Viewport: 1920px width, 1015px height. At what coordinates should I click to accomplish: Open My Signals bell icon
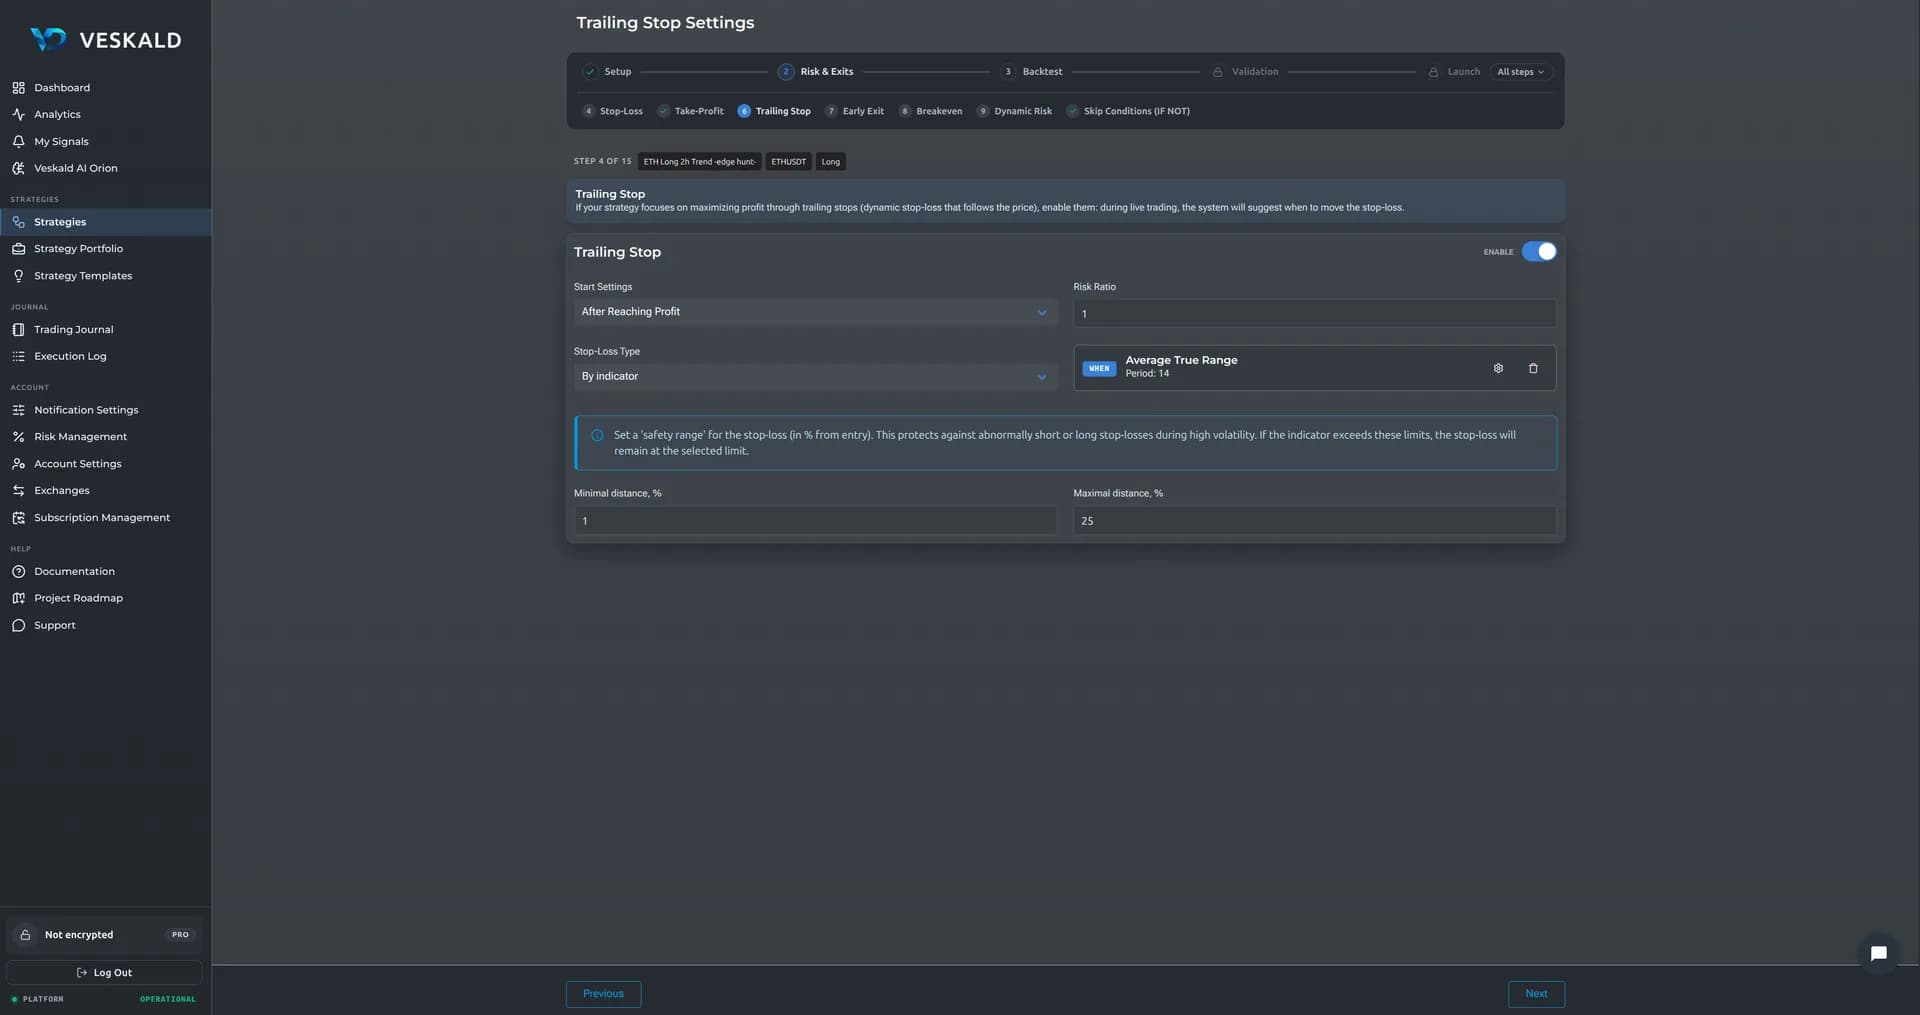click(x=18, y=142)
